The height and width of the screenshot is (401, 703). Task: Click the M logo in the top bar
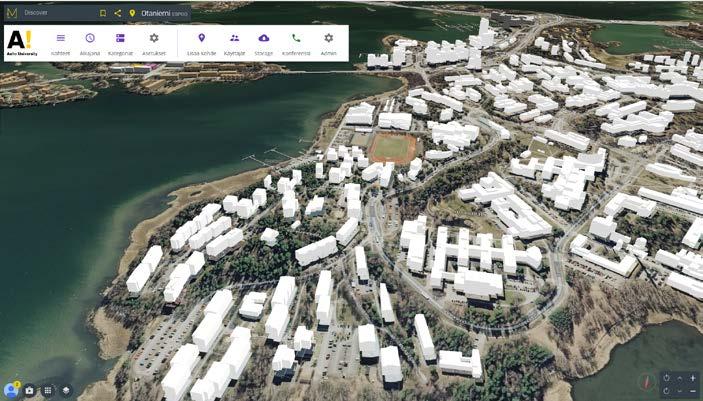click(12, 13)
